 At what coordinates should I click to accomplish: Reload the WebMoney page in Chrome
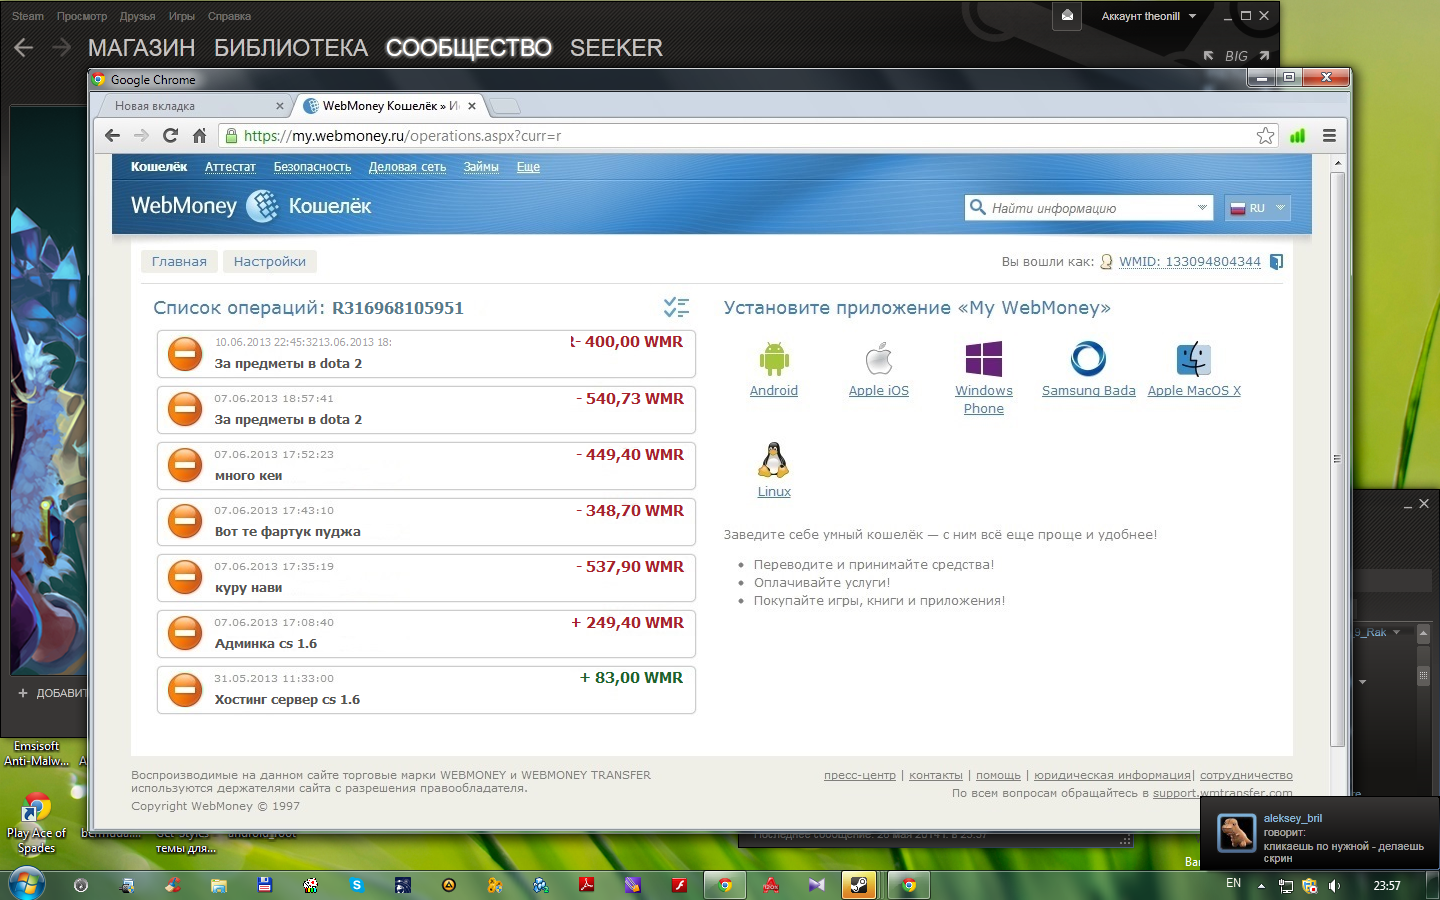tap(170, 136)
